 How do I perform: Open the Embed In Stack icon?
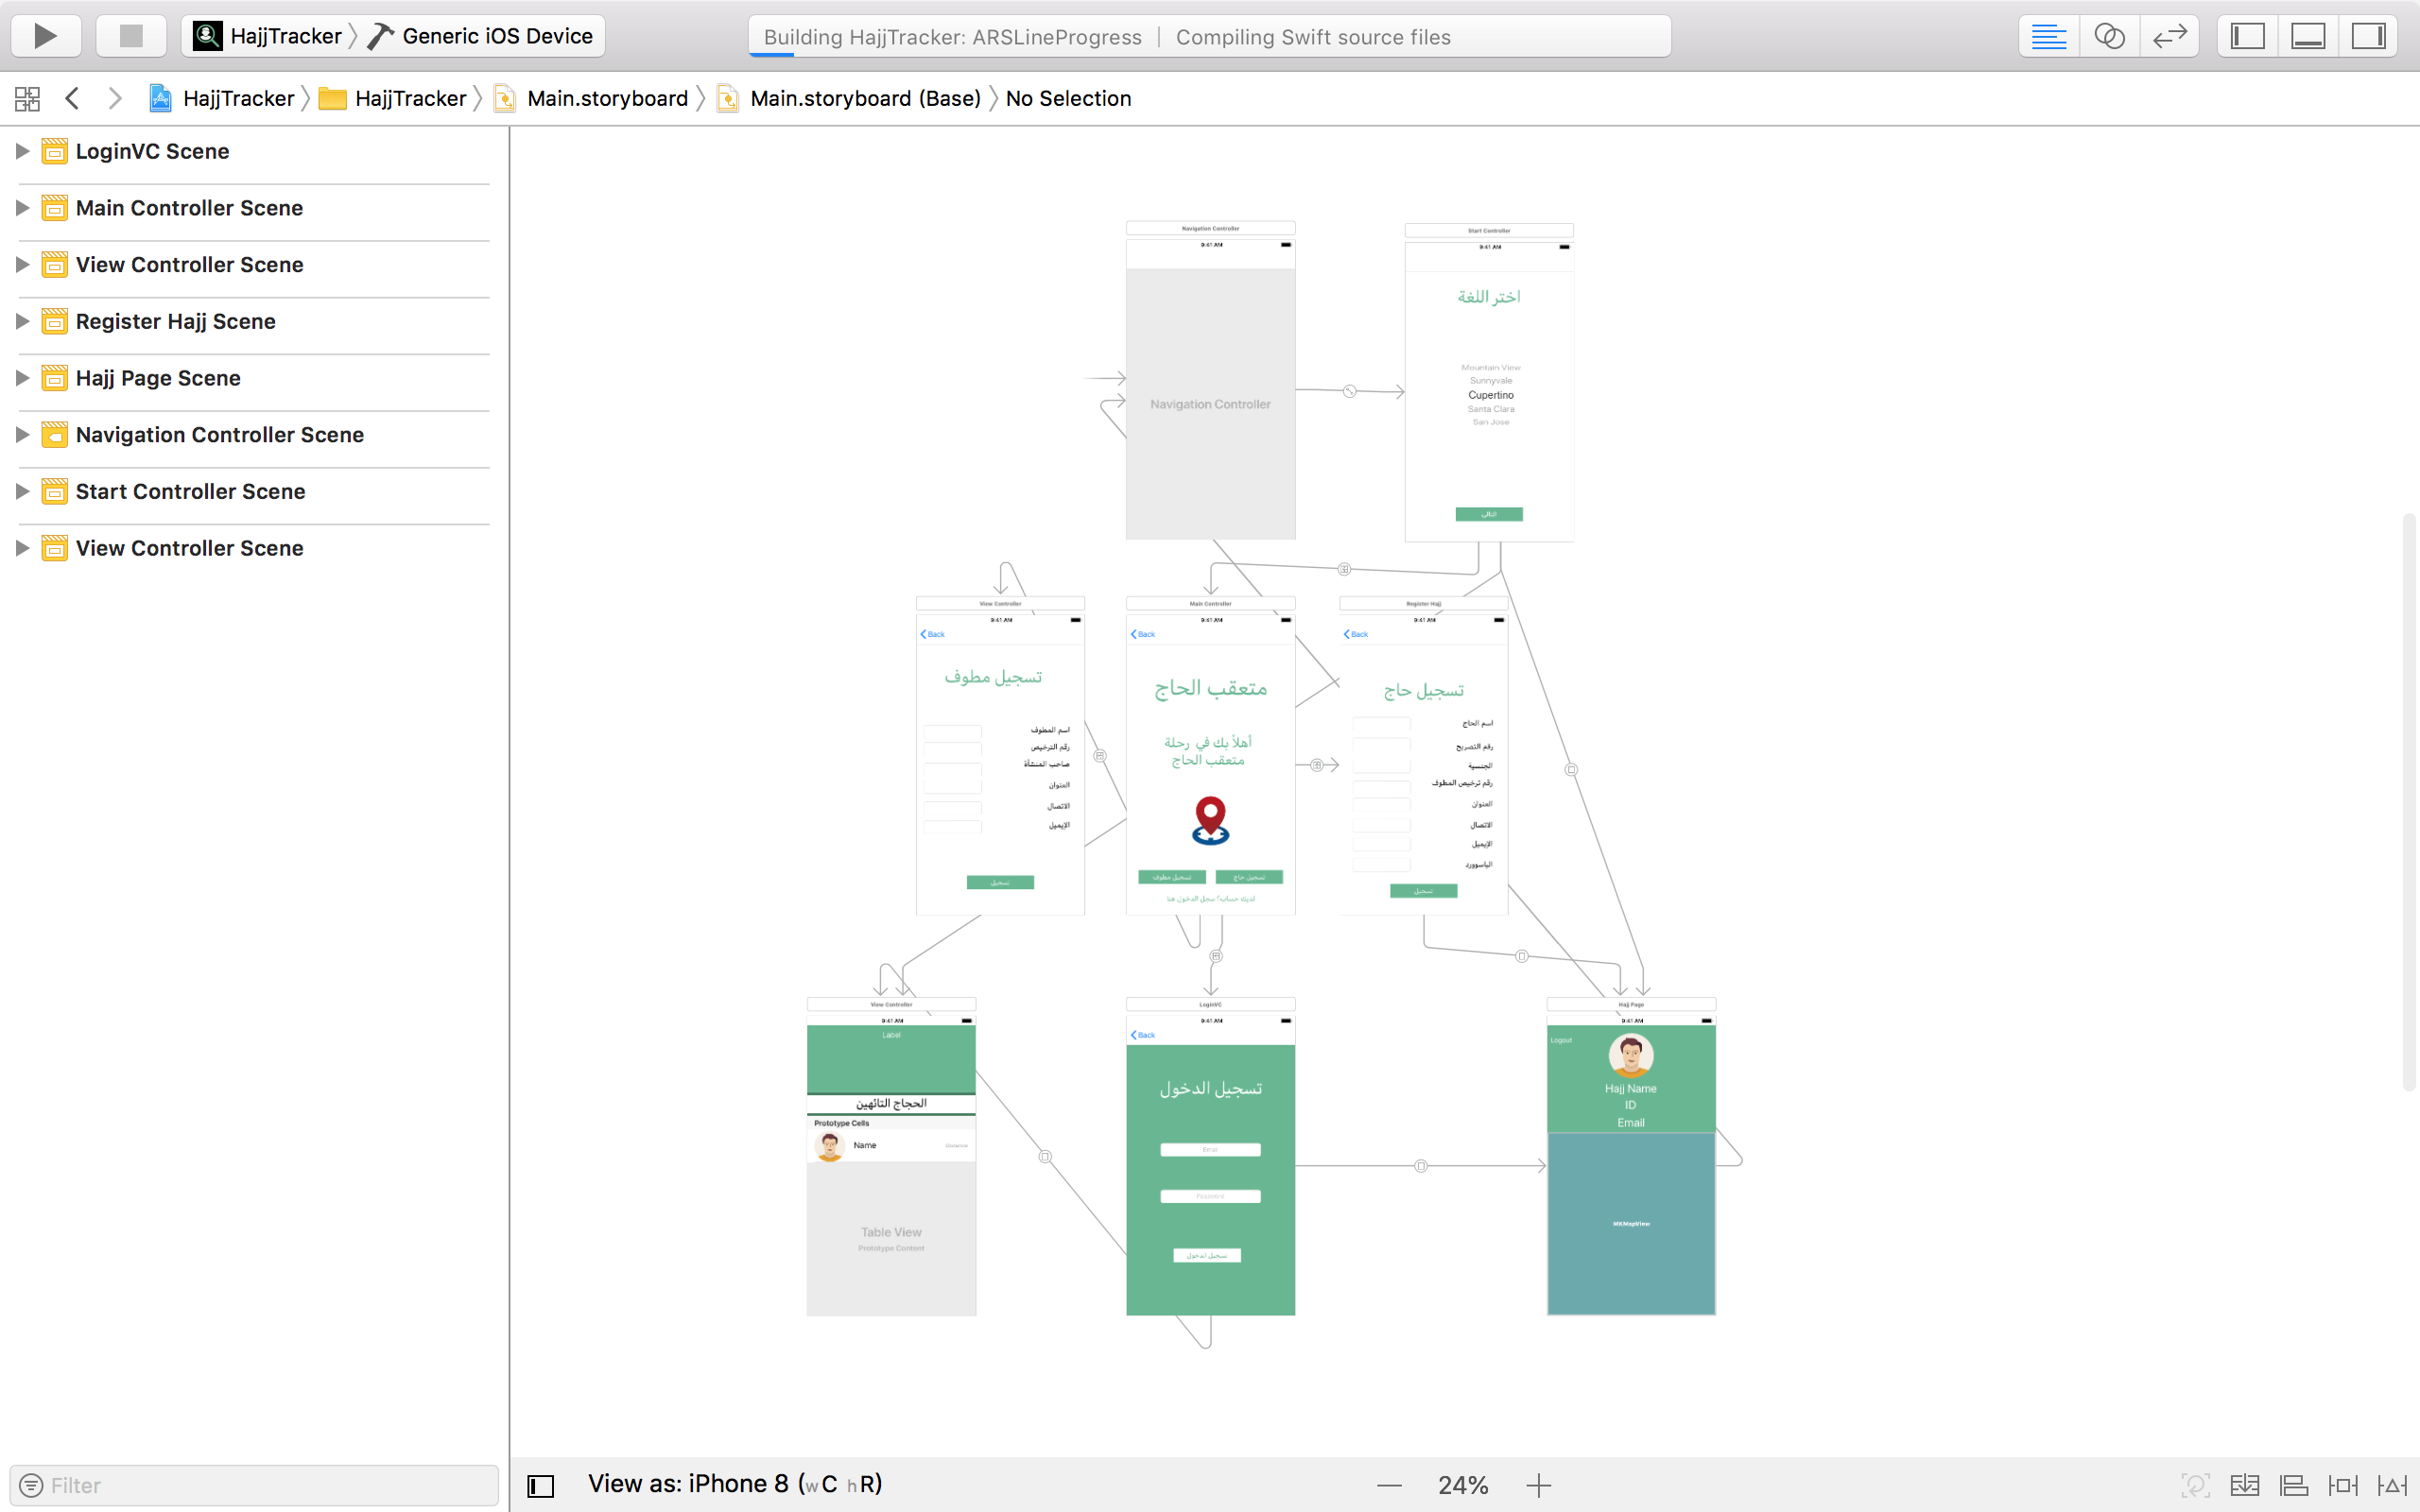coord(2244,1485)
